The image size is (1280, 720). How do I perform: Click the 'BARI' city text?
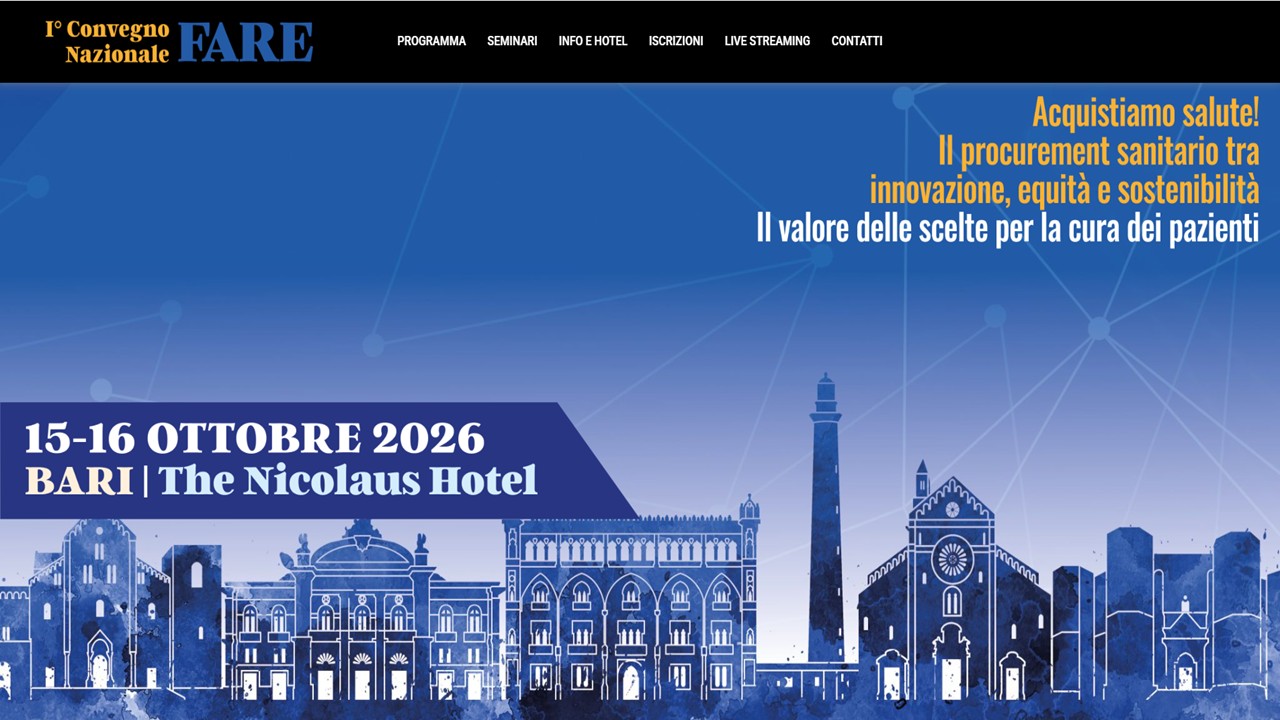[x=79, y=481]
